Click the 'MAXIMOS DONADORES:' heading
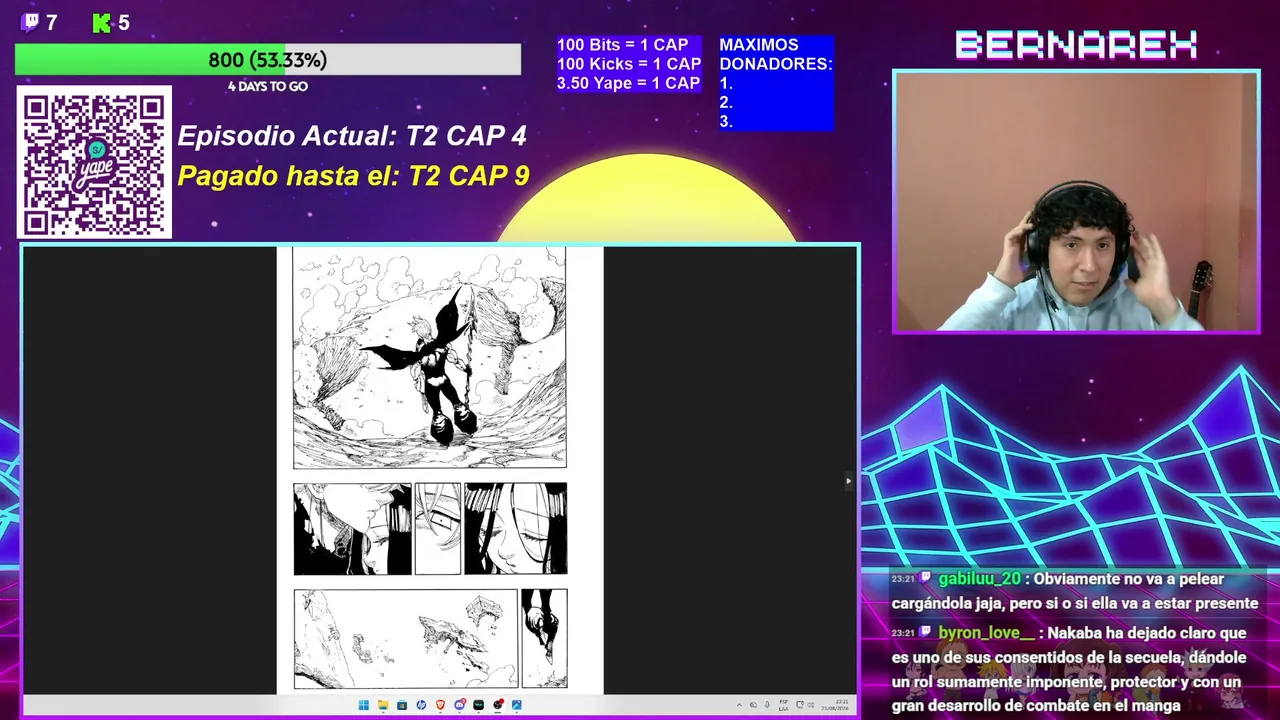The width and height of the screenshot is (1280, 720). point(776,54)
